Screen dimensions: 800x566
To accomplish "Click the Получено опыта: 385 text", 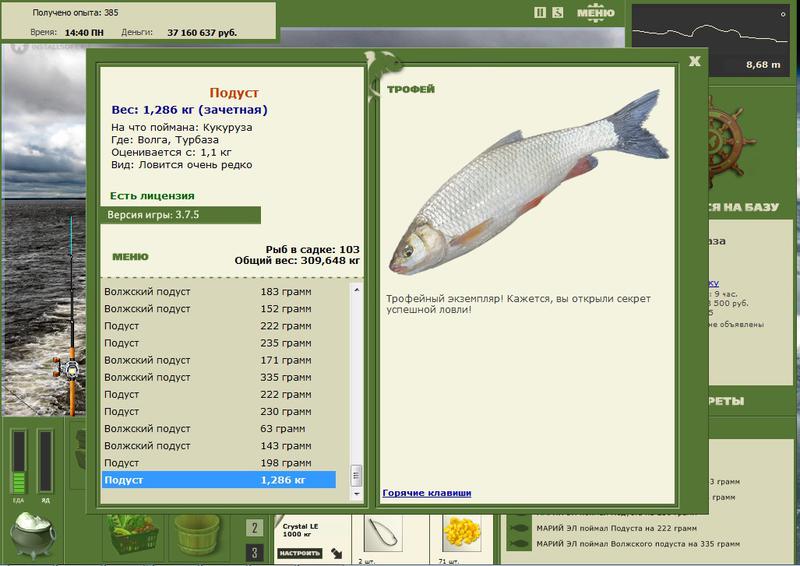I will point(76,13).
